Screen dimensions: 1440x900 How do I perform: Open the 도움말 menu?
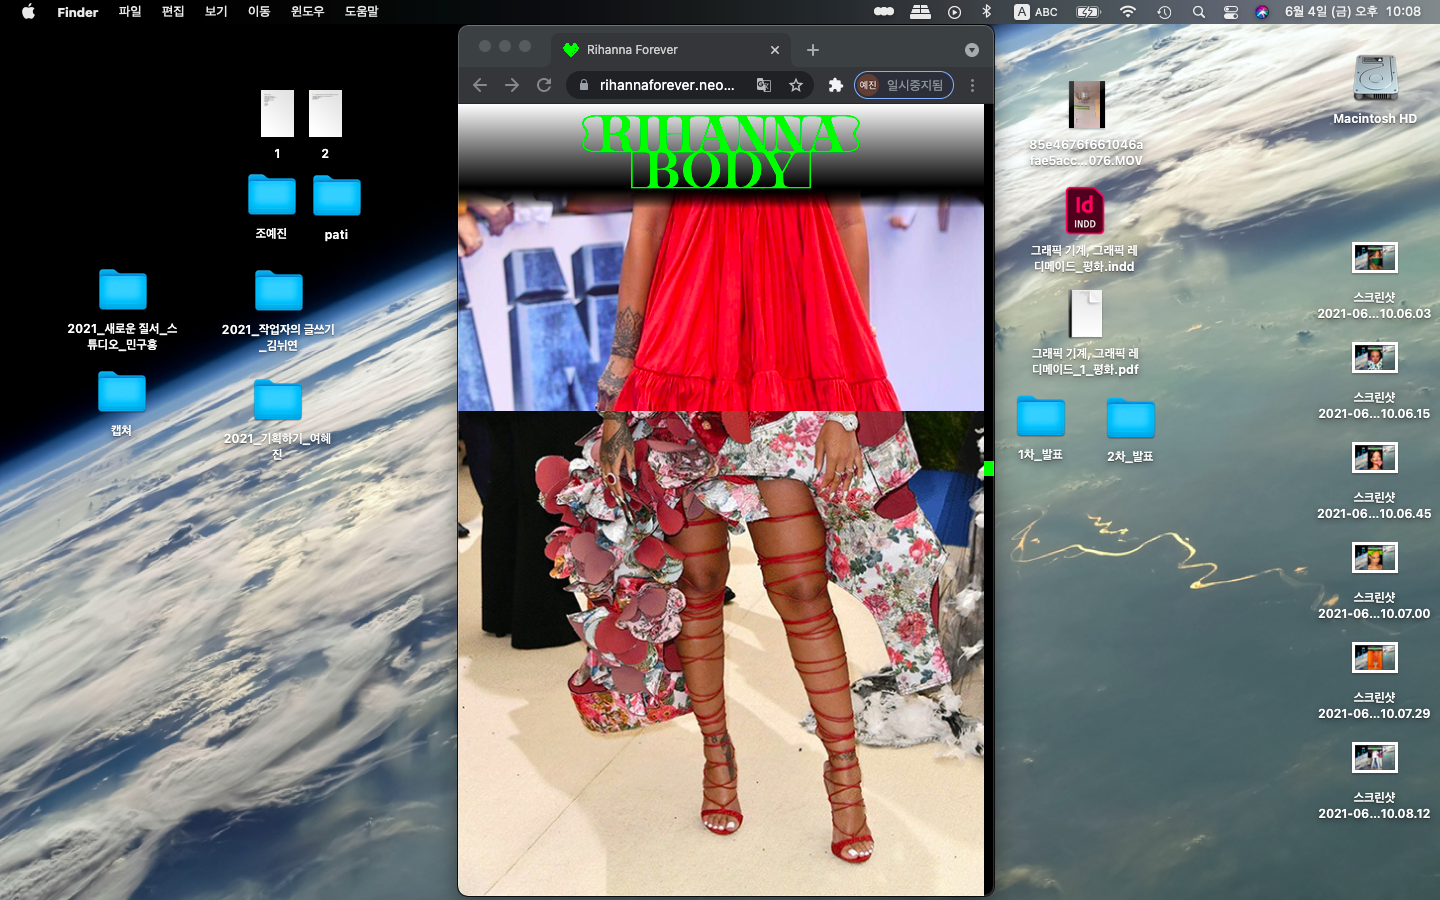[x=361, y=12]
